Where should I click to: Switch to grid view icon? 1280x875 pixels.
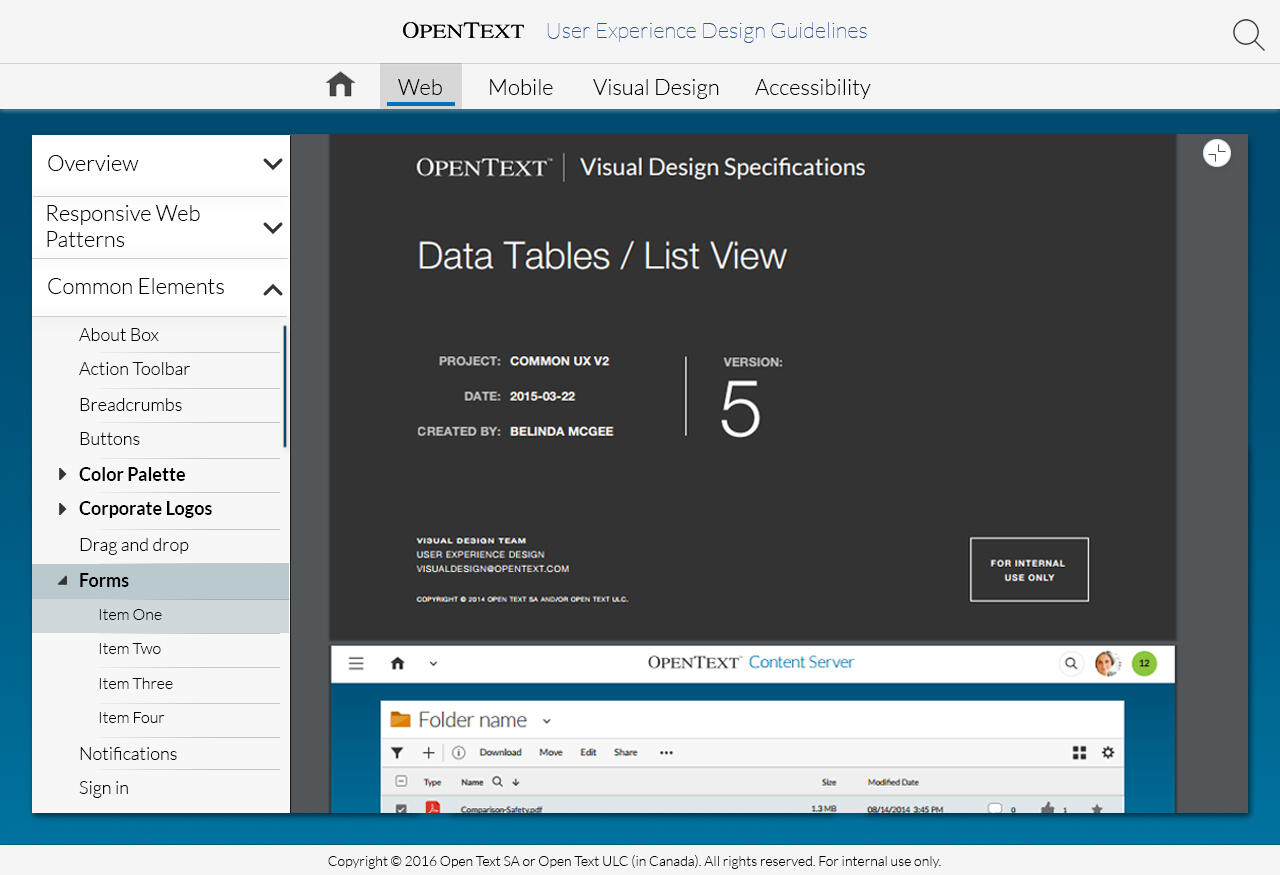click(1079, 753)
